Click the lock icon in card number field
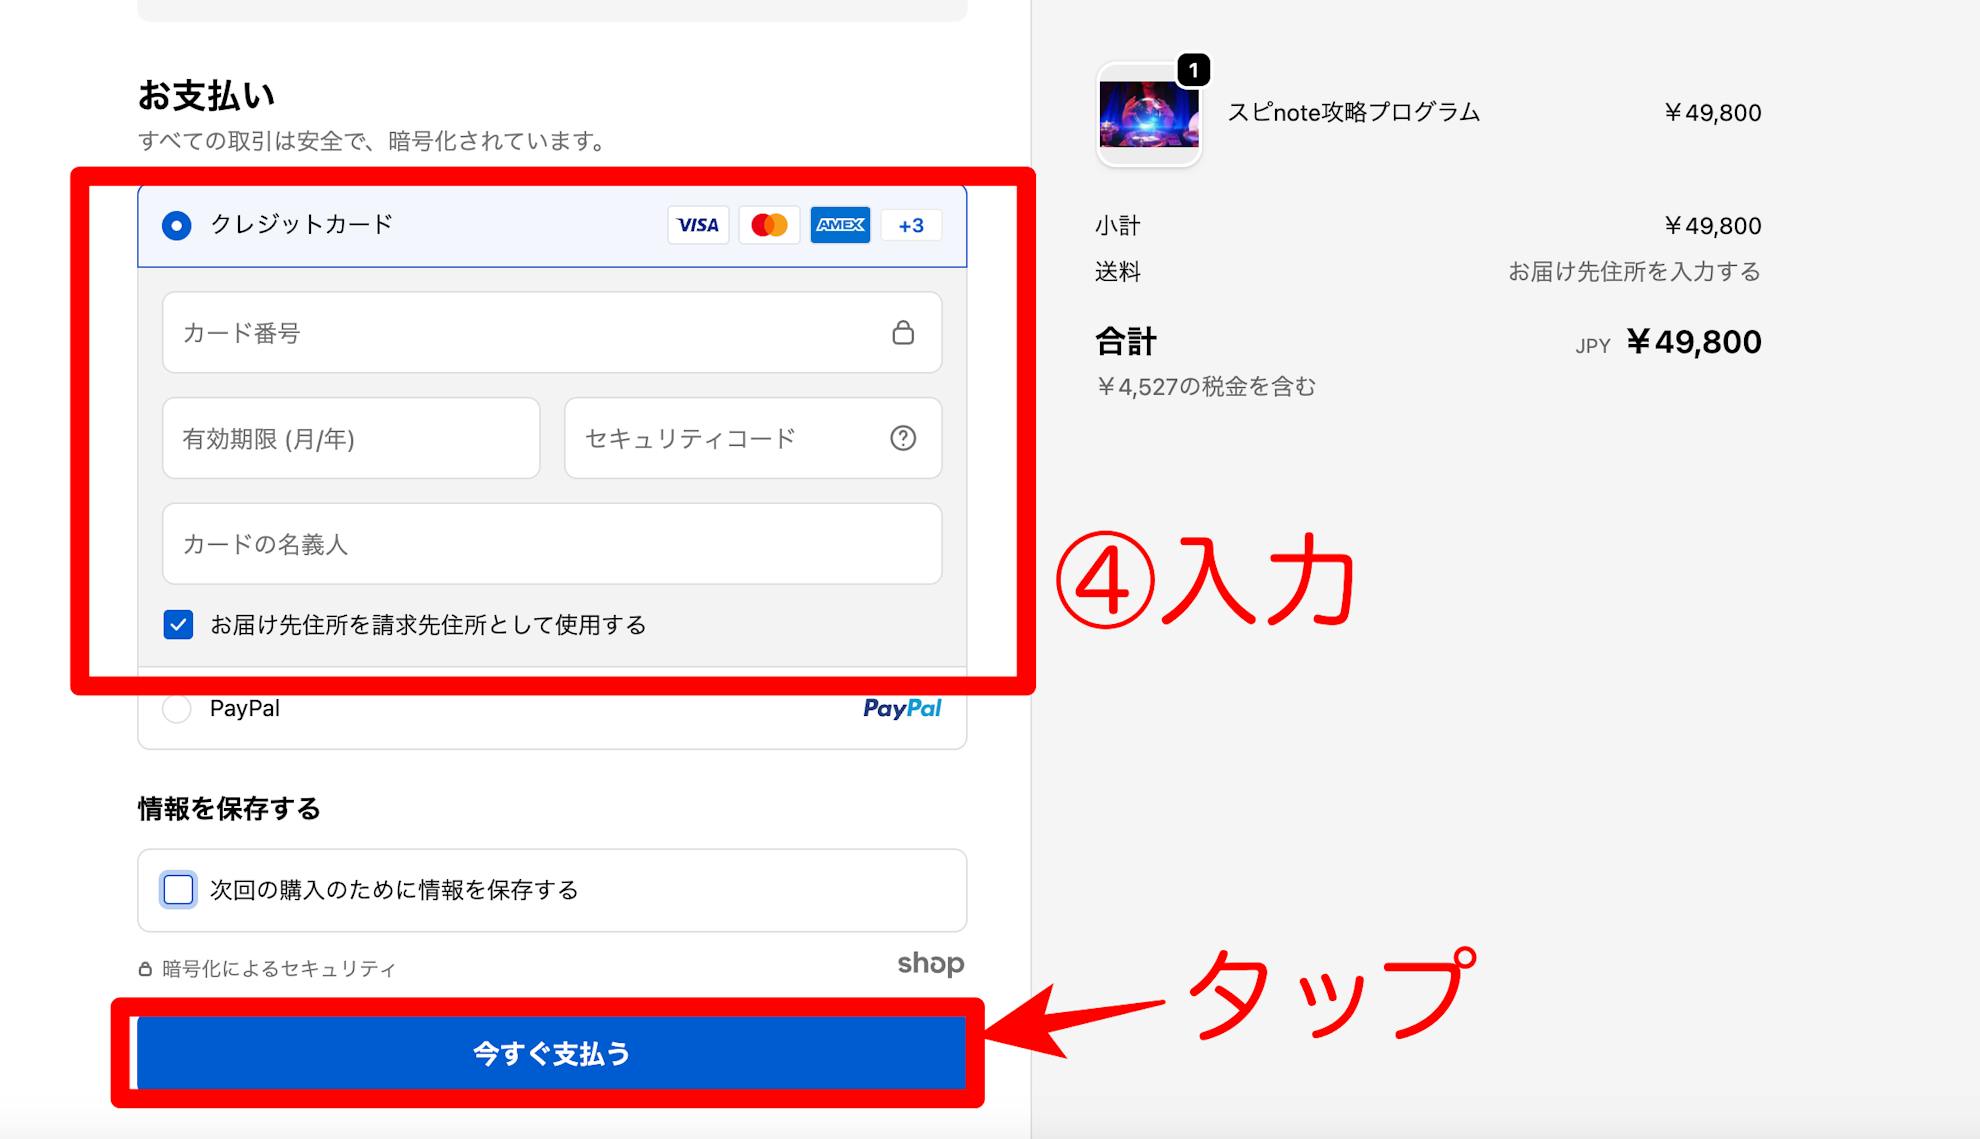The height and width of the screenshot is (1139, 1980). 903,333
